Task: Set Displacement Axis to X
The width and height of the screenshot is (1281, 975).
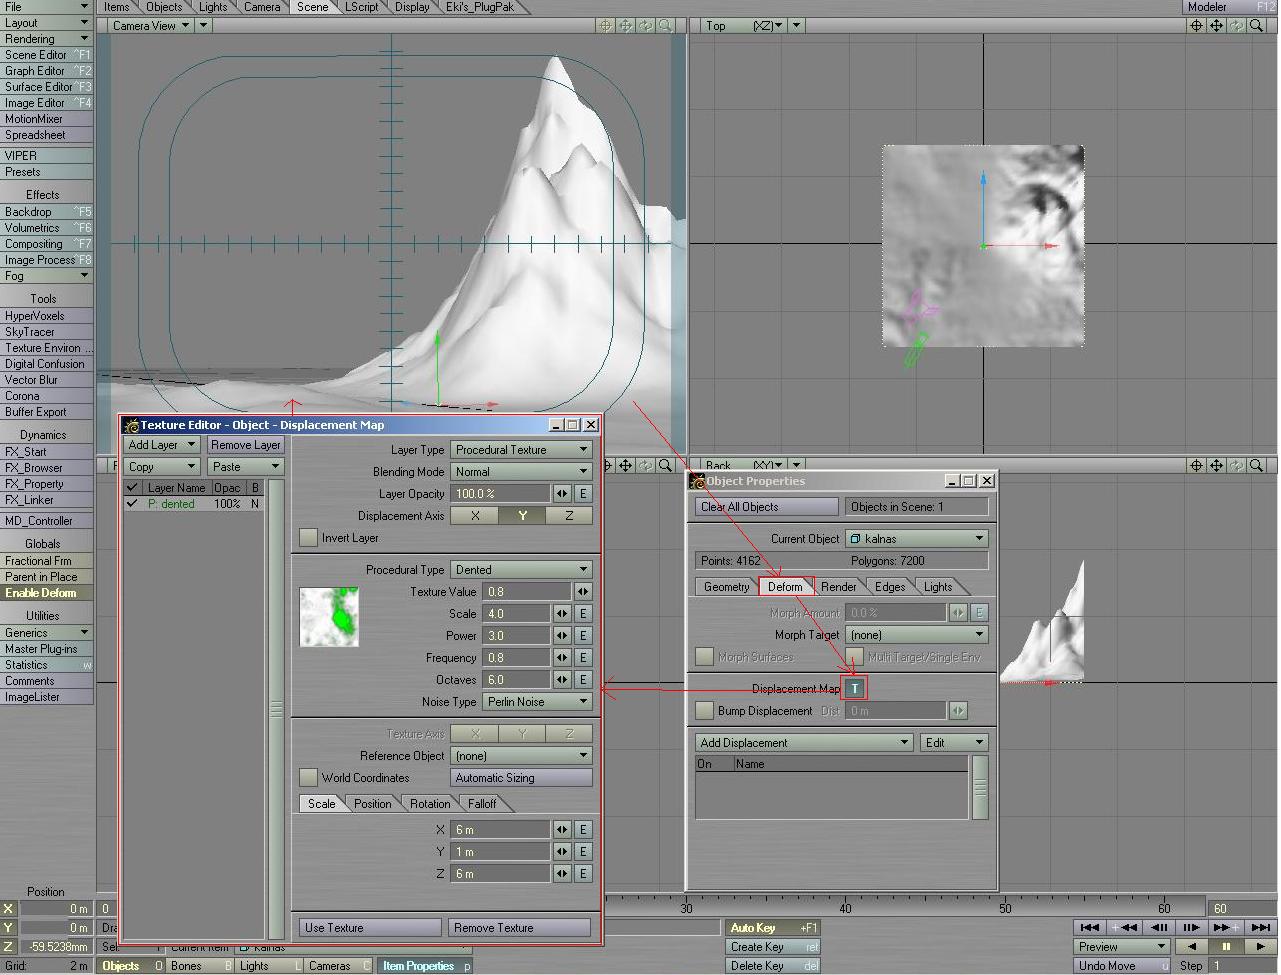Action: pos(475,516)
